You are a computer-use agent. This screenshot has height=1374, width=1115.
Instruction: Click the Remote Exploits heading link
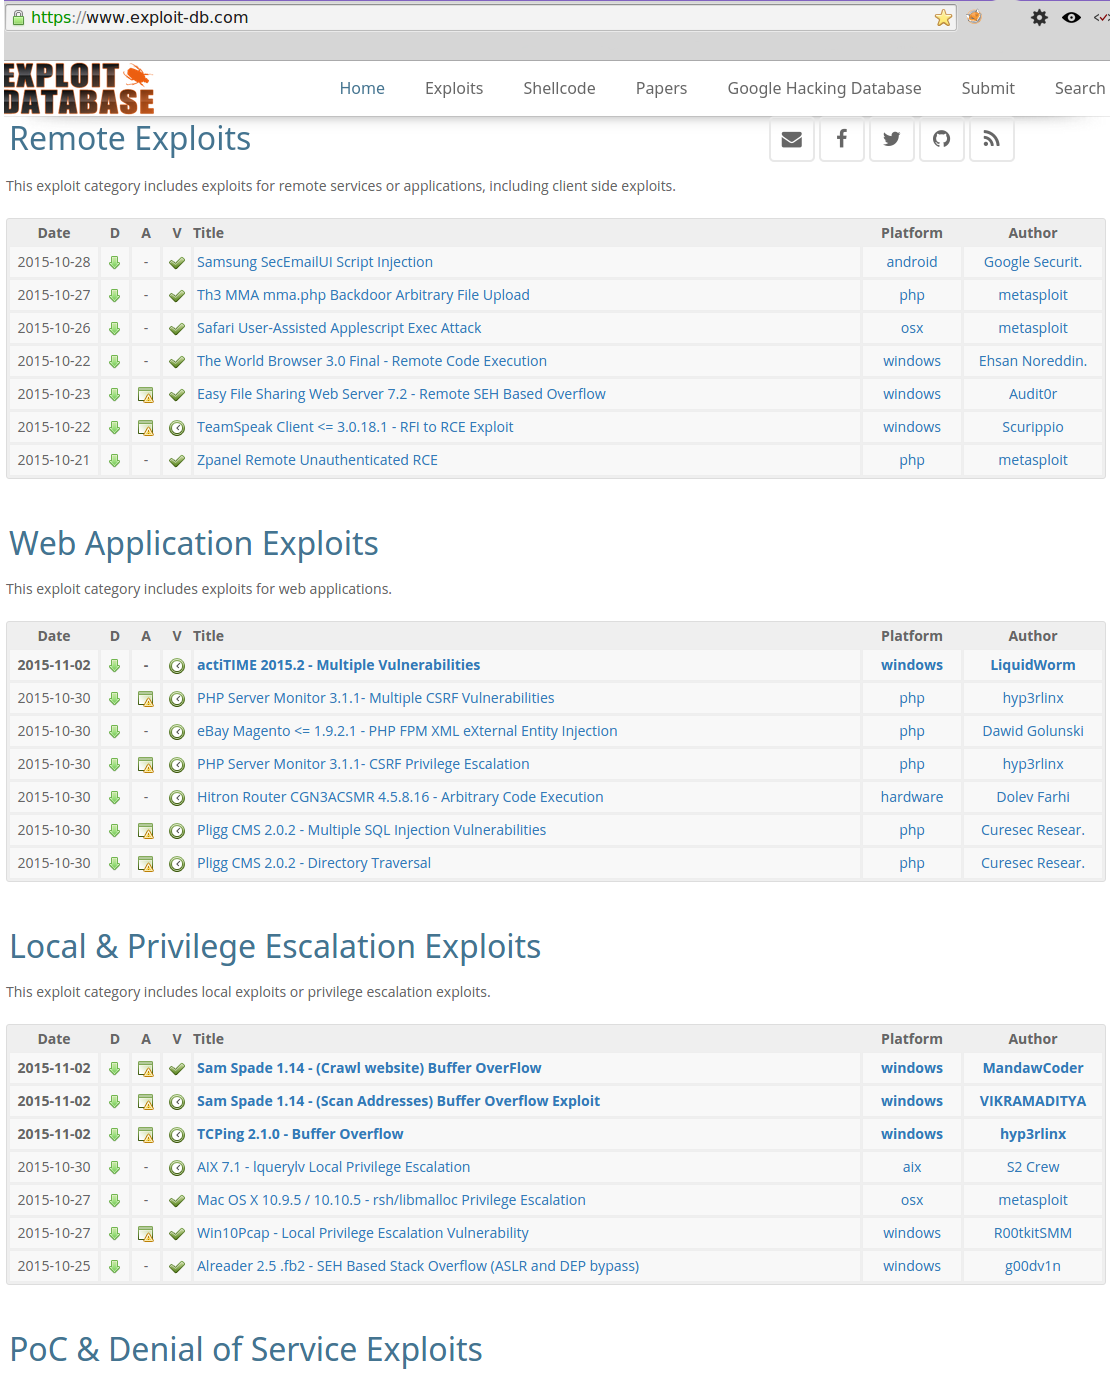pyautogui.click(x=130, y=139)
